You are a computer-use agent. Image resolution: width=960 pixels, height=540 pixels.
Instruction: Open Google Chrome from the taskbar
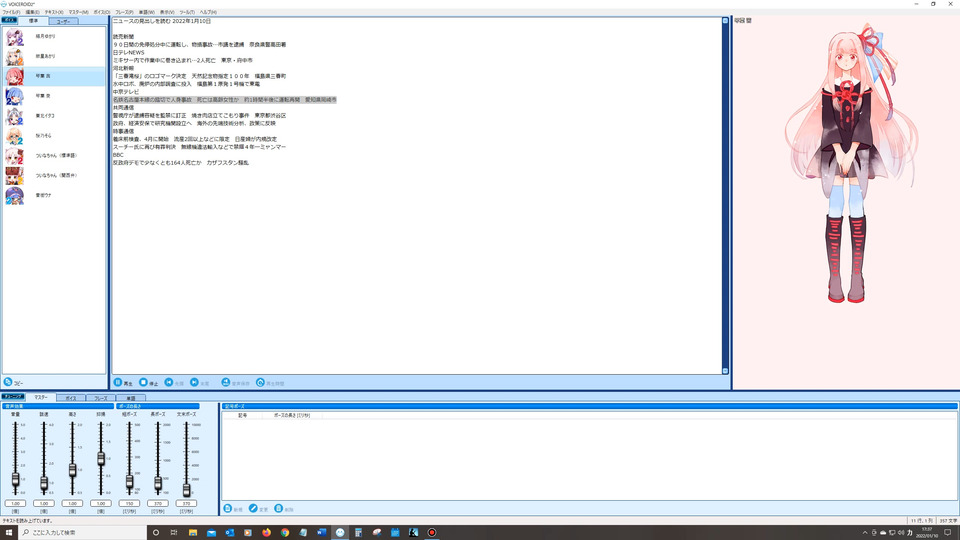point(285,533)
